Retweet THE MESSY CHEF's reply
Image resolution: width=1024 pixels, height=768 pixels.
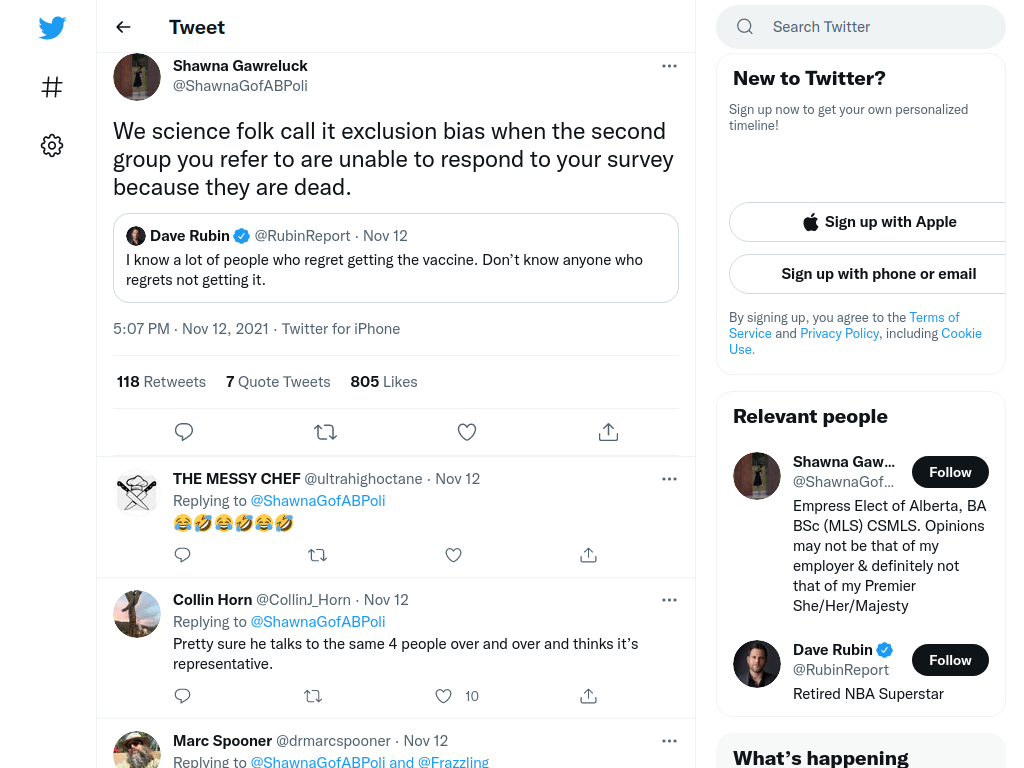click(317, 555)
